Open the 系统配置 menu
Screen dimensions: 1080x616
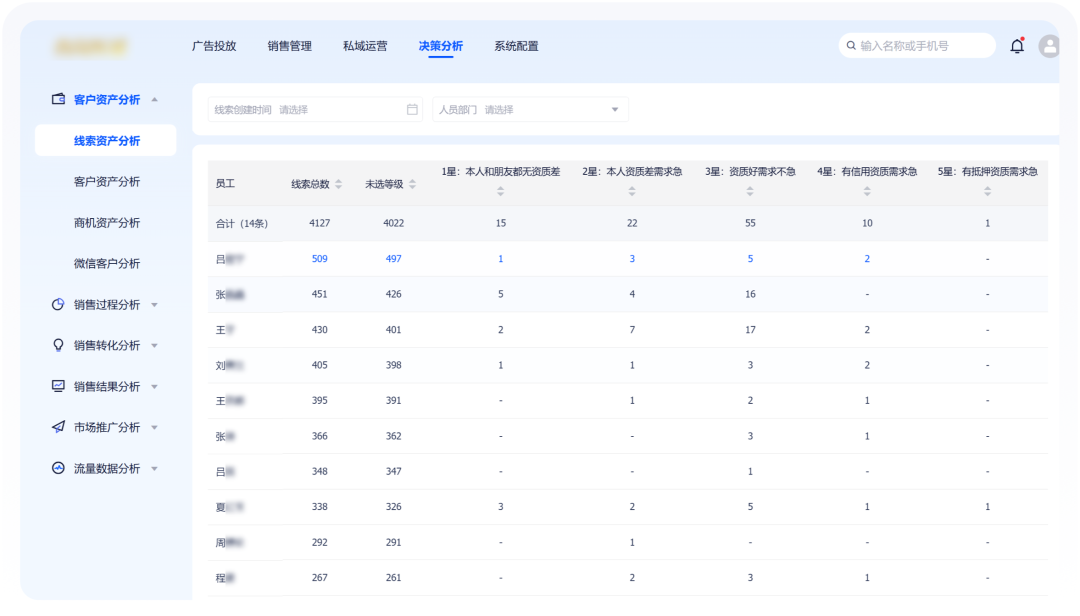tap(515, 45)
